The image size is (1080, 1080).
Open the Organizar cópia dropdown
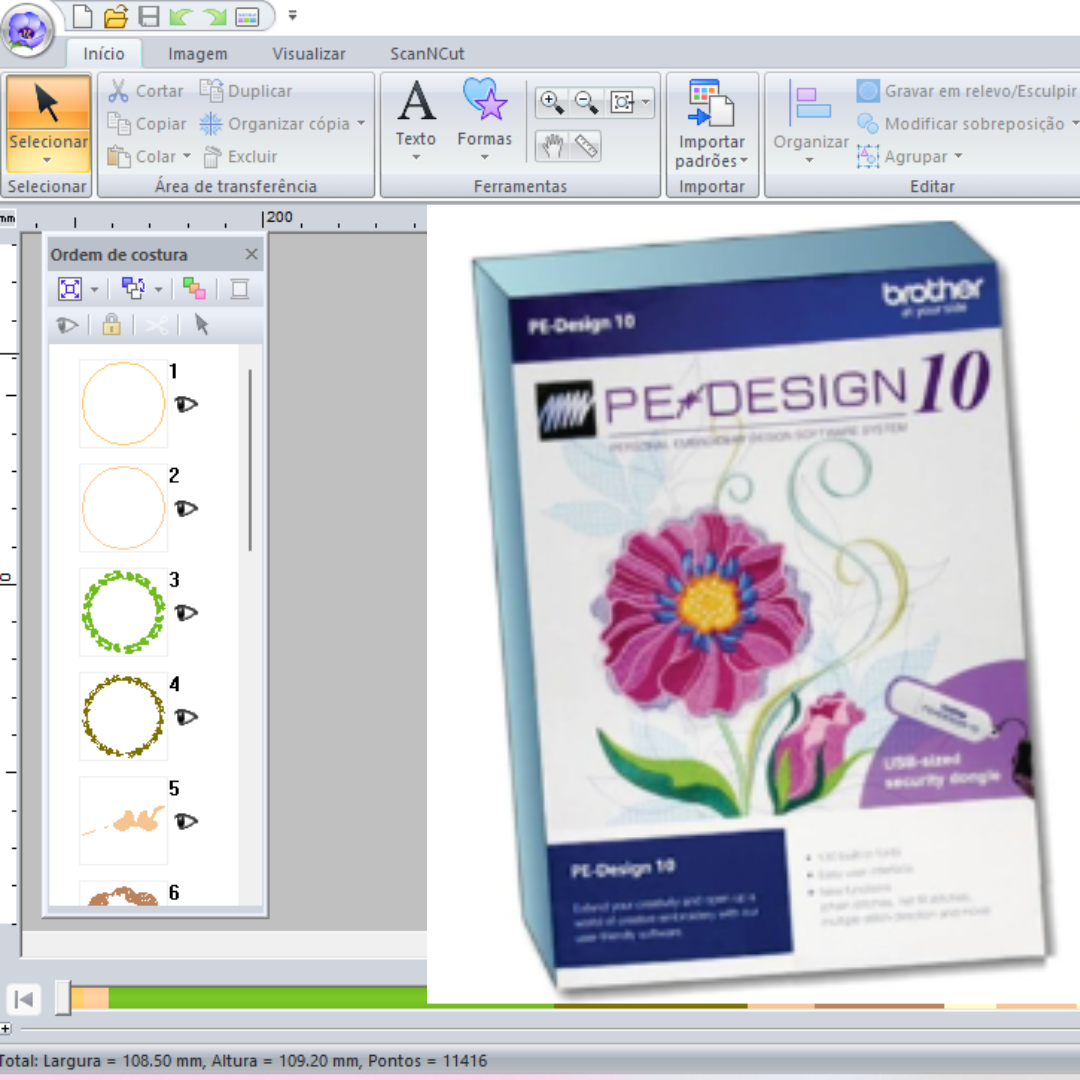point(287,123)
